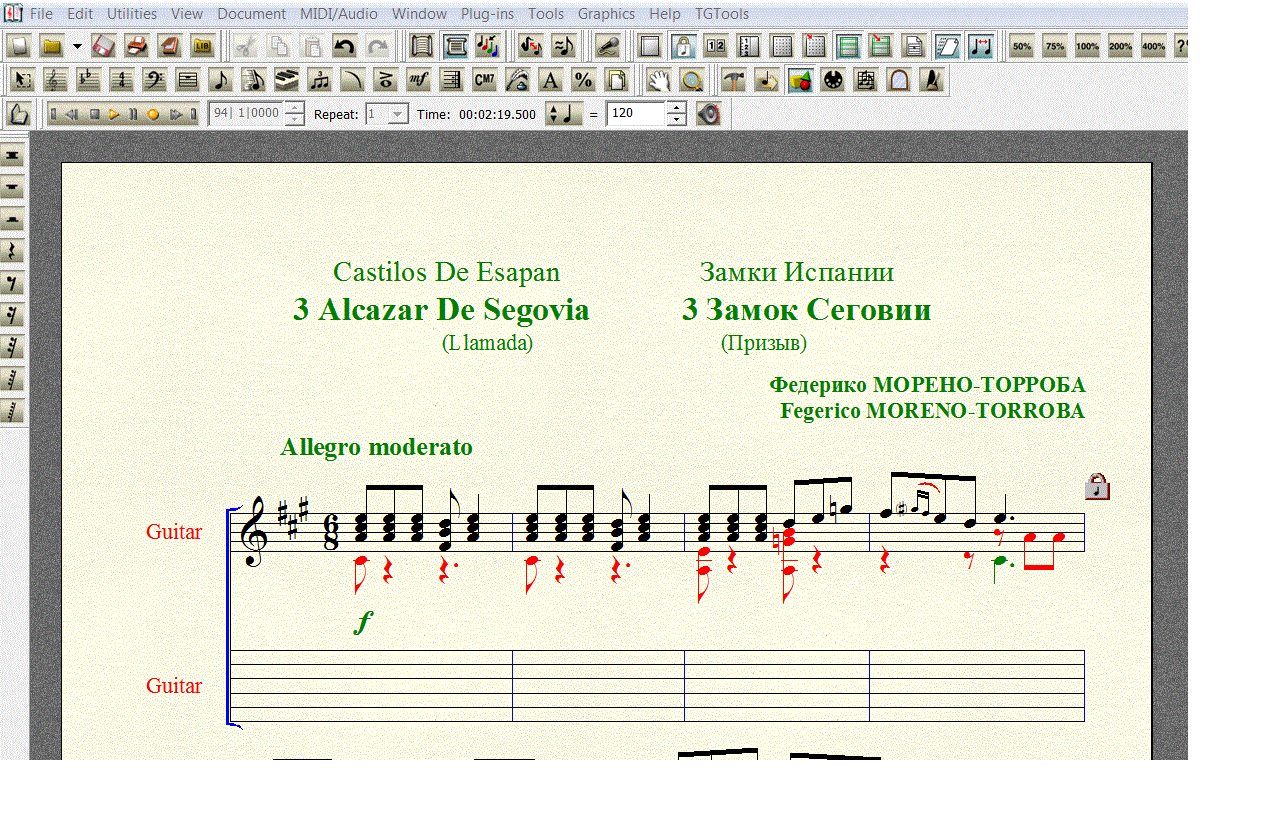Select the eighth rest in the rests palette

12,283
